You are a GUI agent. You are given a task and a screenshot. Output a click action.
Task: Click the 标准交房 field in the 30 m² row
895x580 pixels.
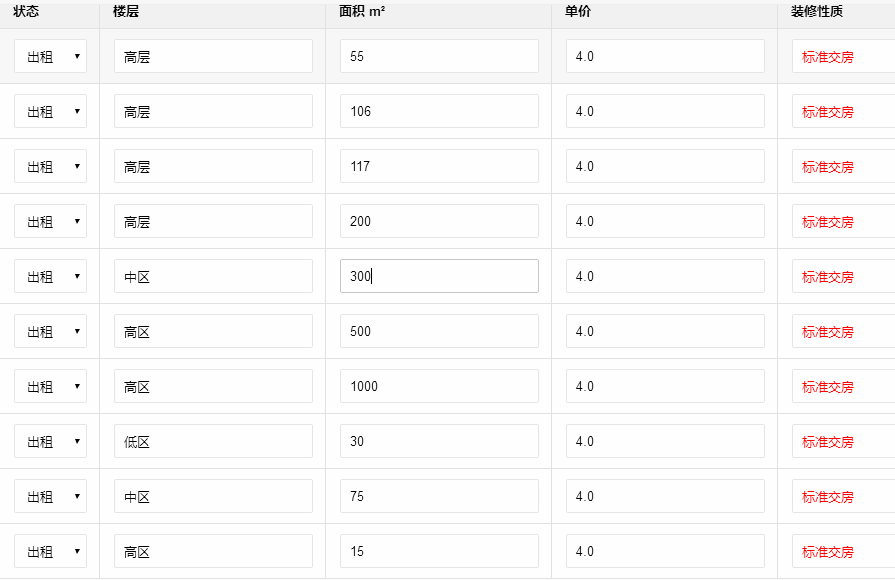(x=842, y=442)
